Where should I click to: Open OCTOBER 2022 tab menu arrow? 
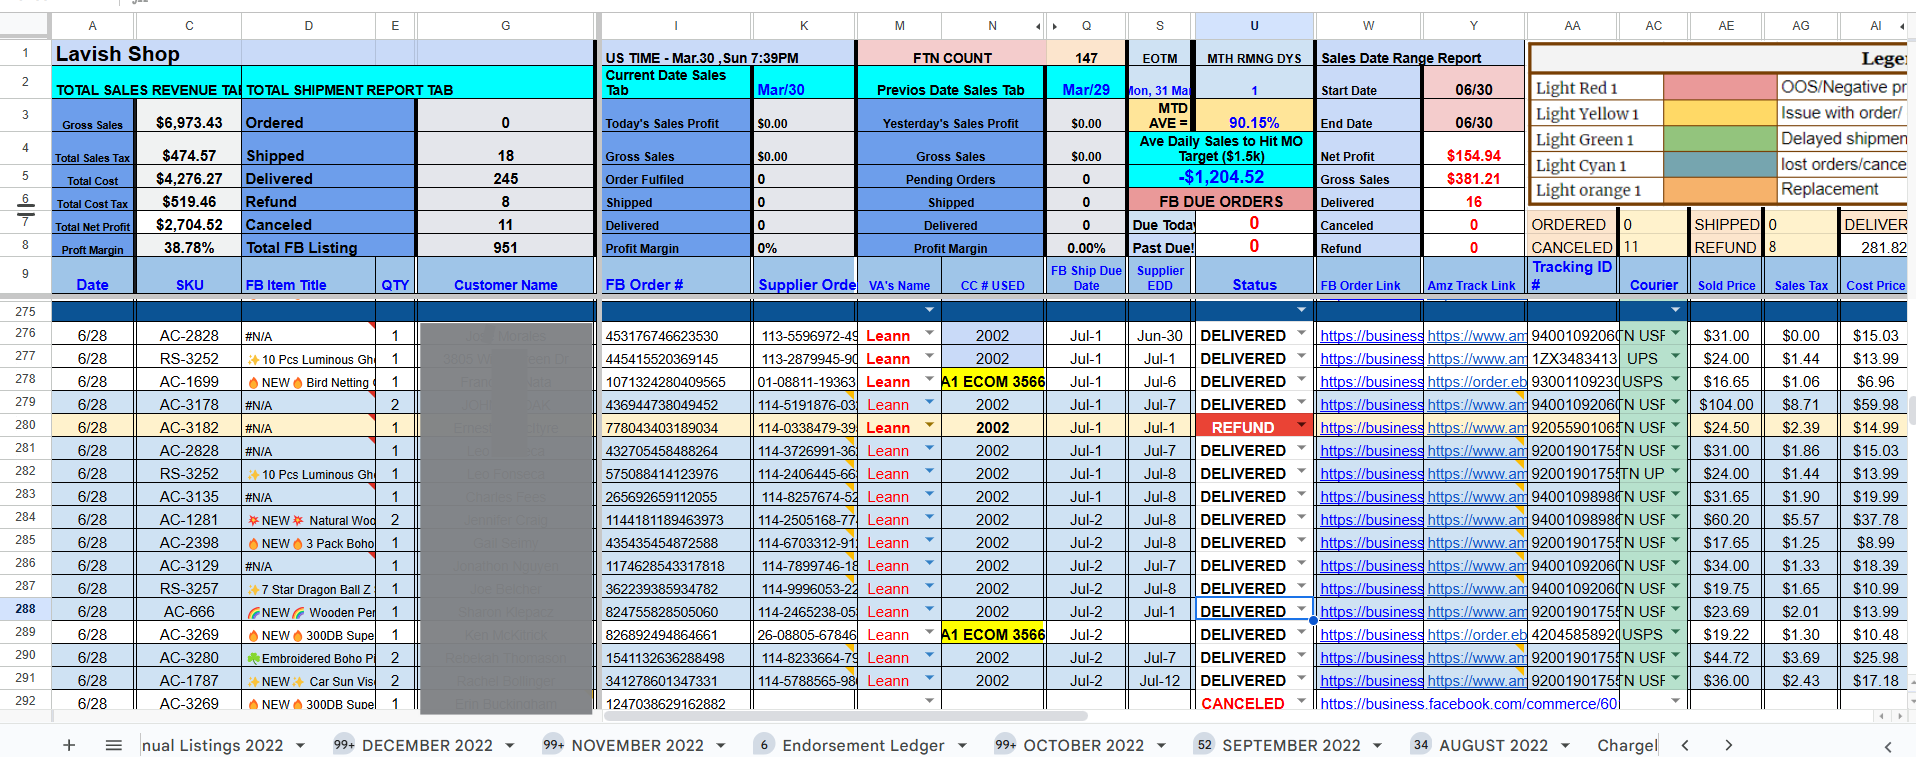point(1161,746)
